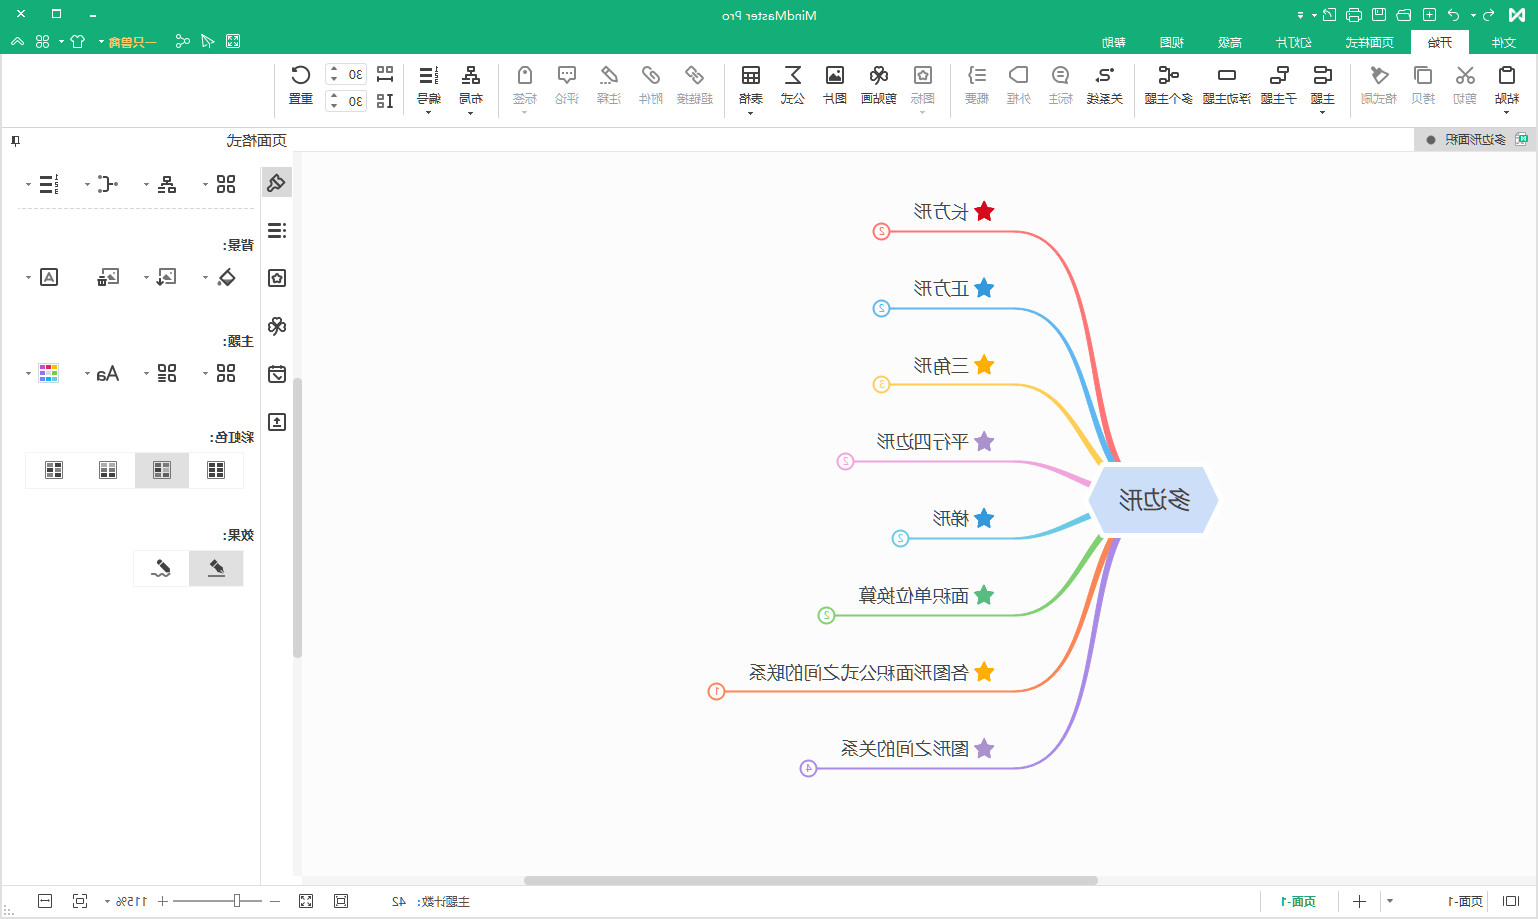Image resolution: width=1538 pixels, height=919 pixels.
Task: Click the zoom in plus button
Action: 162,901
